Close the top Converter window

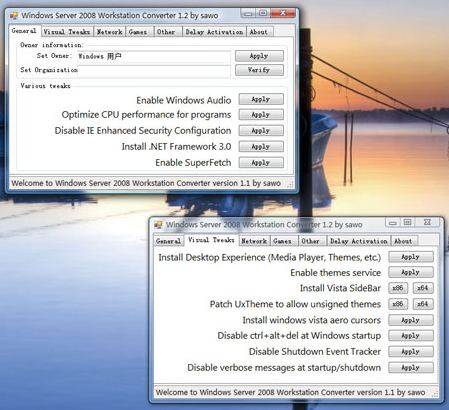pos(283,14)
